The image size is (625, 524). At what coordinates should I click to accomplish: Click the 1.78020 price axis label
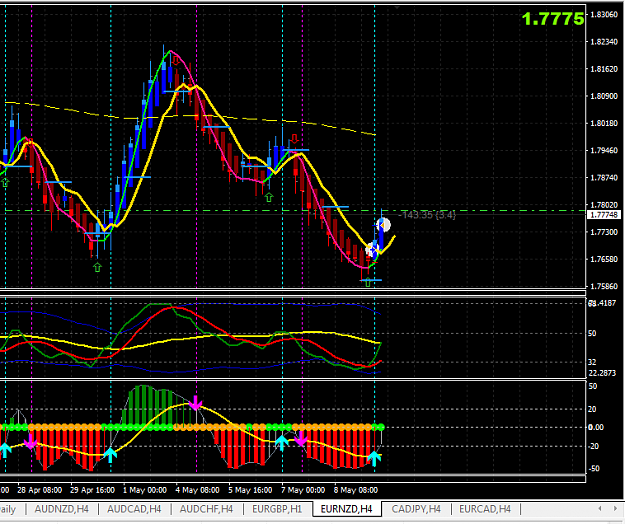pyautogui.click(x=604, y=205)
